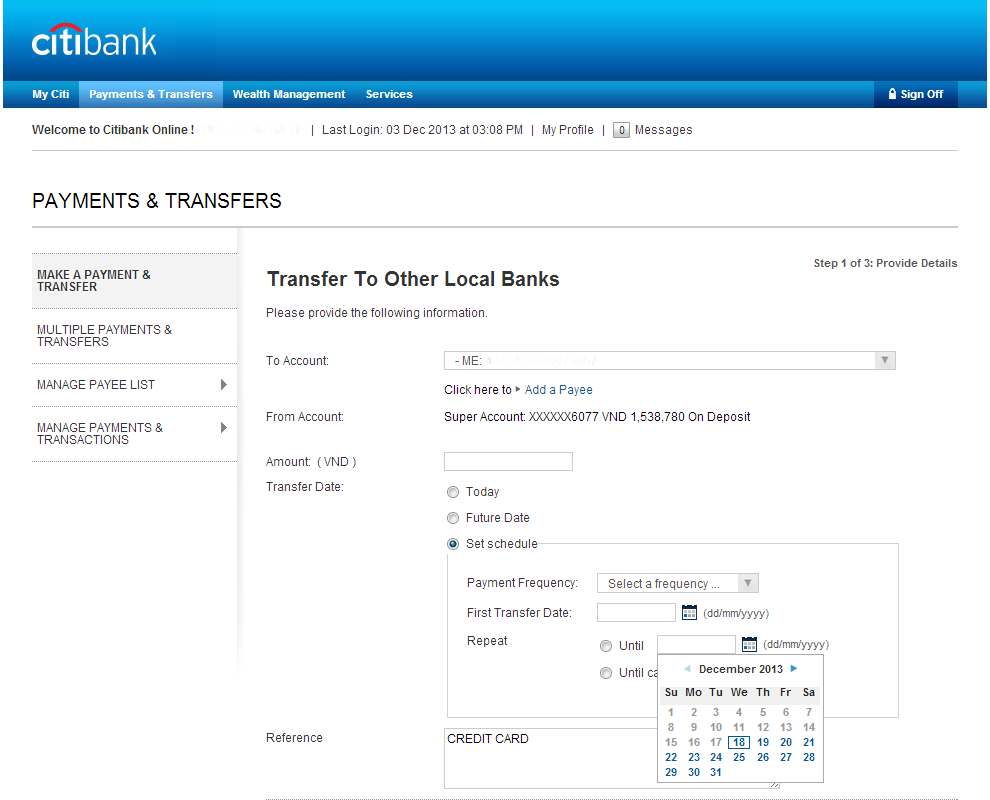Expand Manage Payments & Transactions submenu
The height and width of the screenshot is (800, 990).
click(224, 427)
